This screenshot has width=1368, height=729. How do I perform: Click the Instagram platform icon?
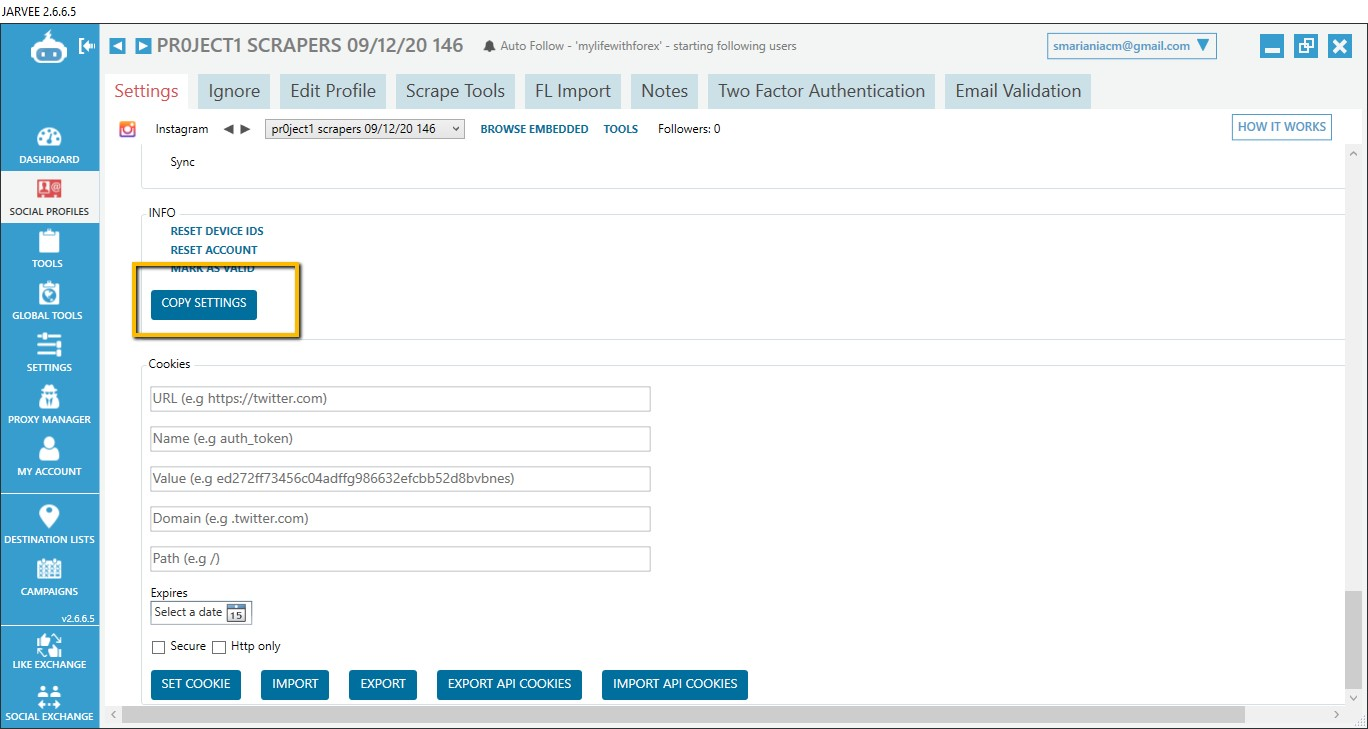pyautogui.click(x=127, y=129)
